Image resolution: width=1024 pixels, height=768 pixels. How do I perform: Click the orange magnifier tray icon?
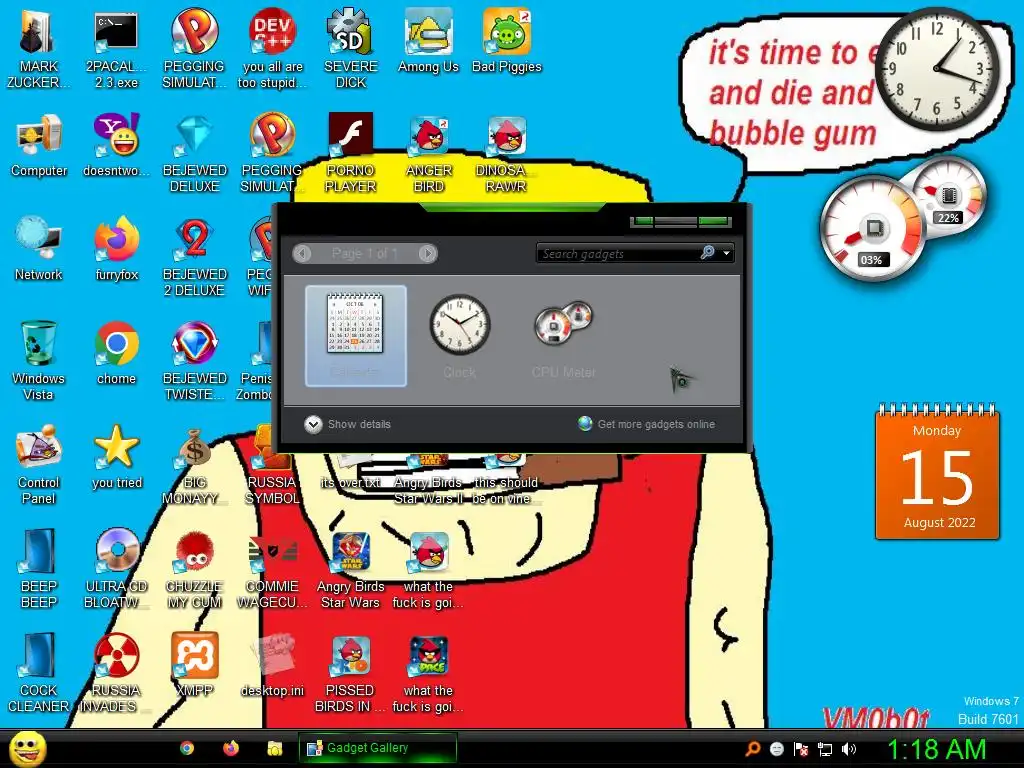[x=752, y=748]
